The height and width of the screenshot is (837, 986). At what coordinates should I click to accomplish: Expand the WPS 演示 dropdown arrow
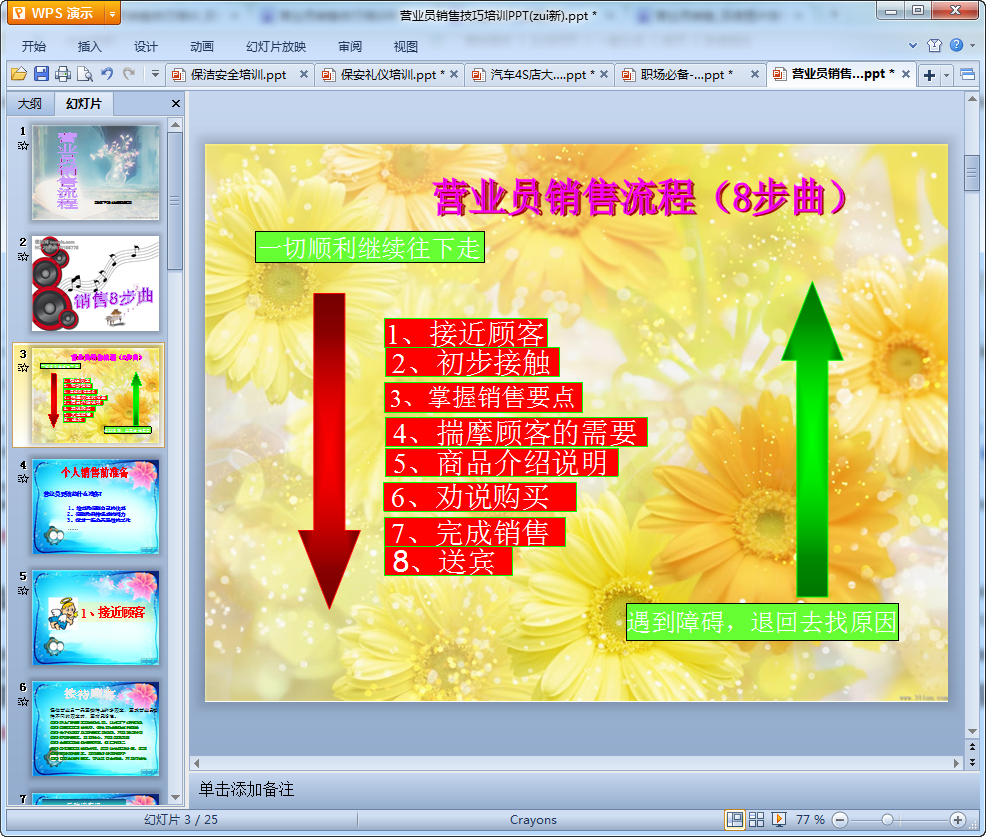(112, 13)
